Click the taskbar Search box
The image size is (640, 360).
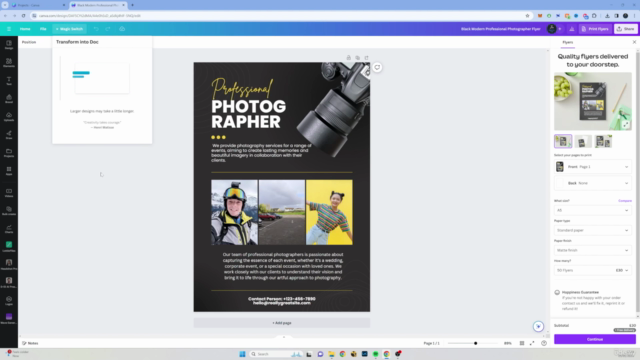(276, 354)
